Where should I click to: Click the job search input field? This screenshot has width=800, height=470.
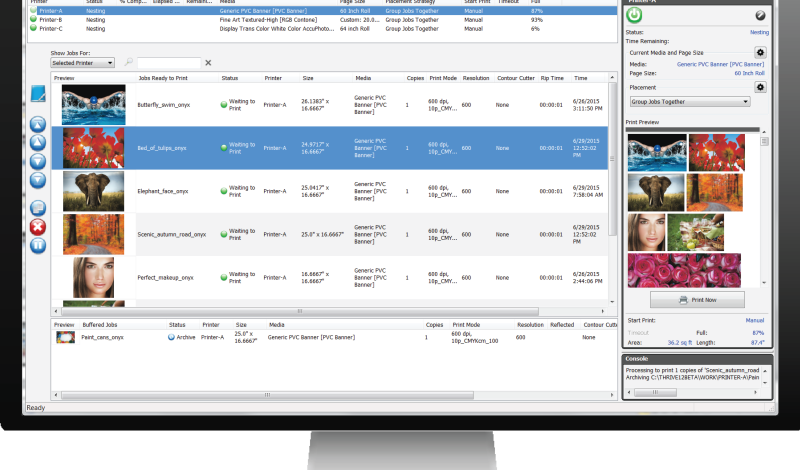(x=169, y=63)
